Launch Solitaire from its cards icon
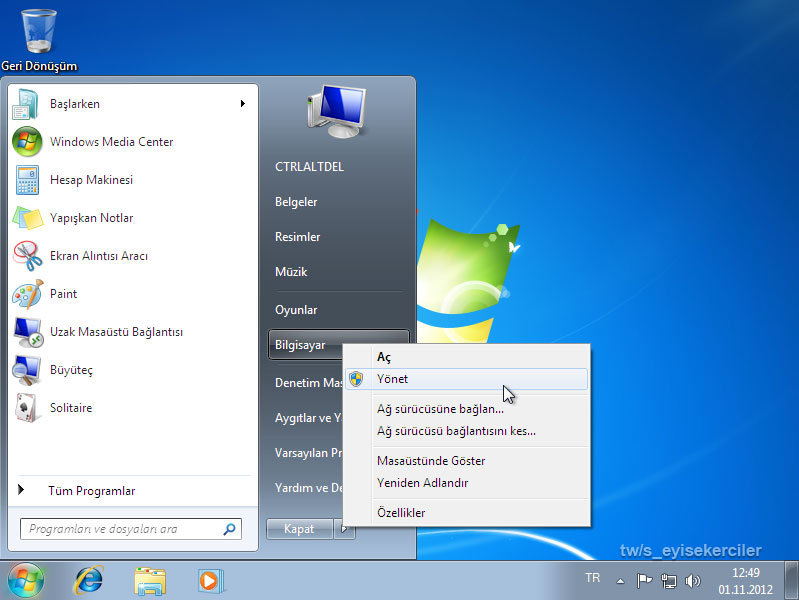Image resolution: width=799 pixels, height=600 pixels. [x=26, y=408]
